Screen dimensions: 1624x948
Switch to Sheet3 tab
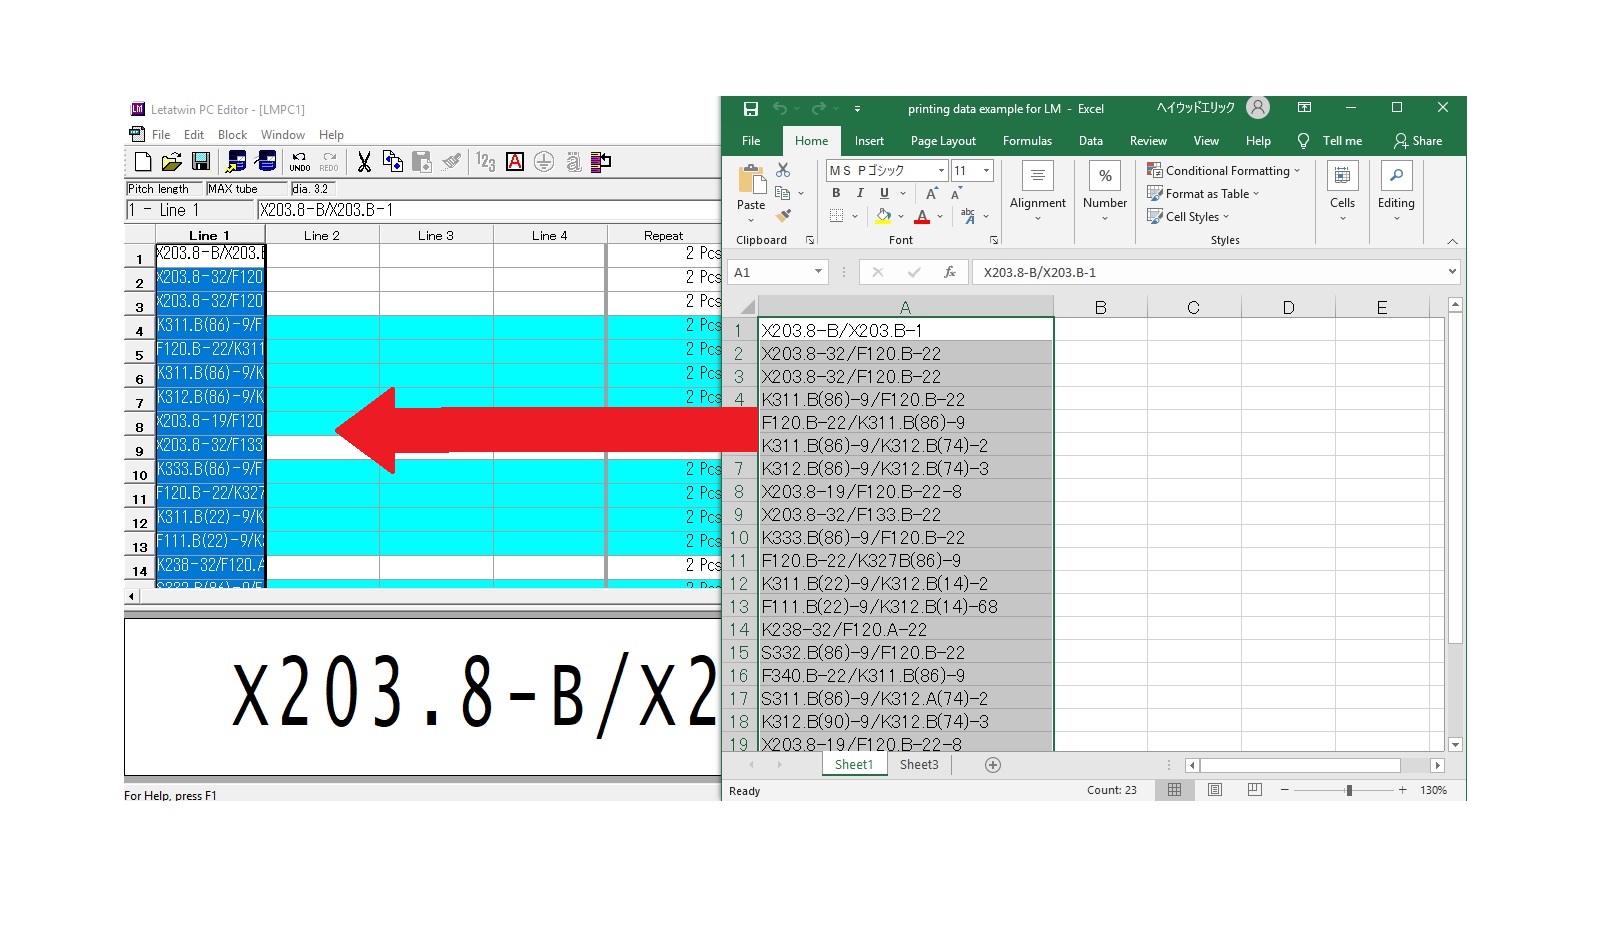coord(918,765)
